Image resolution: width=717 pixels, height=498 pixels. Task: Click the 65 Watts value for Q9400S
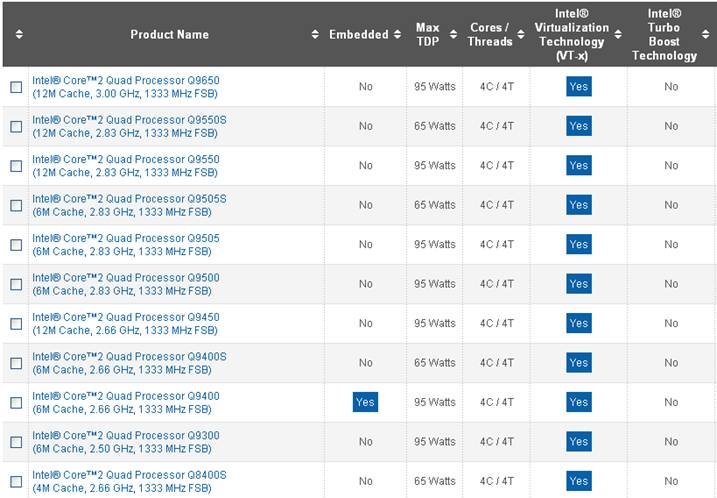pos(435,363)
